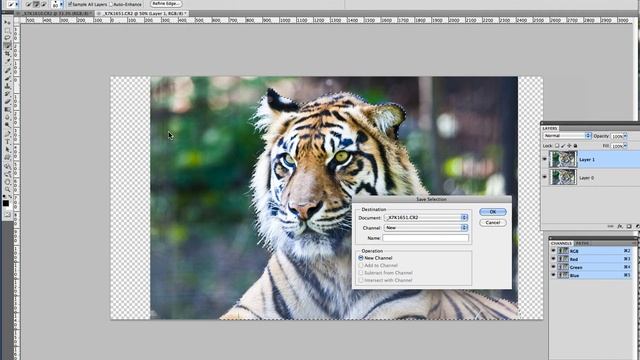The image size is (640, 360).
Task: Click the Refine Edge button
Action: [166, 4]
